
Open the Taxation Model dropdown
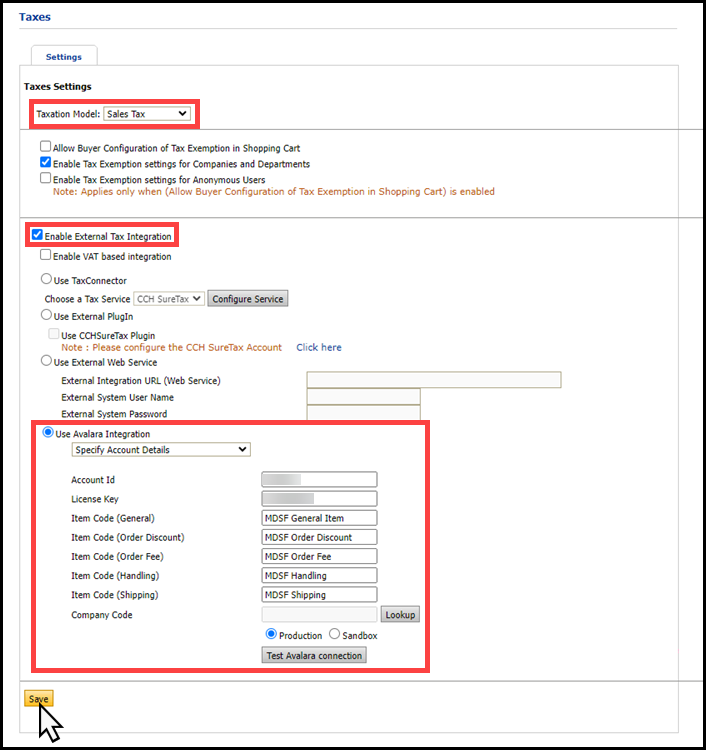point(146,114)
